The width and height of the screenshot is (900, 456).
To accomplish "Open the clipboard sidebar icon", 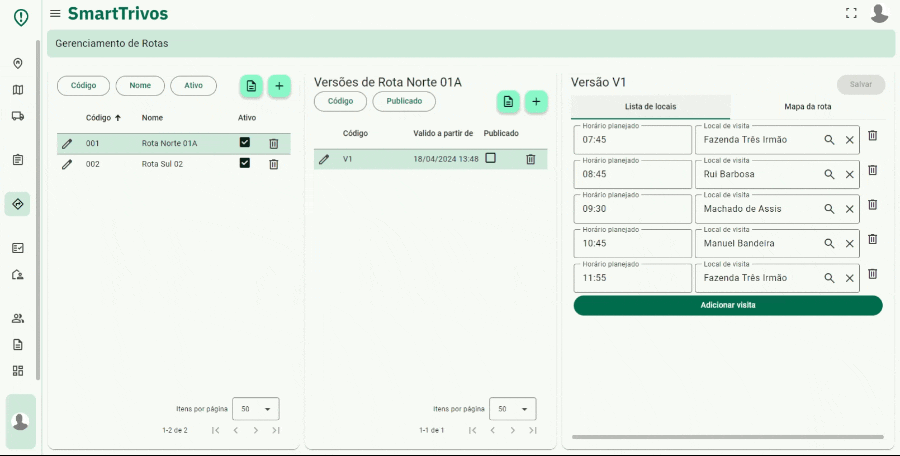I will [18, 160].
